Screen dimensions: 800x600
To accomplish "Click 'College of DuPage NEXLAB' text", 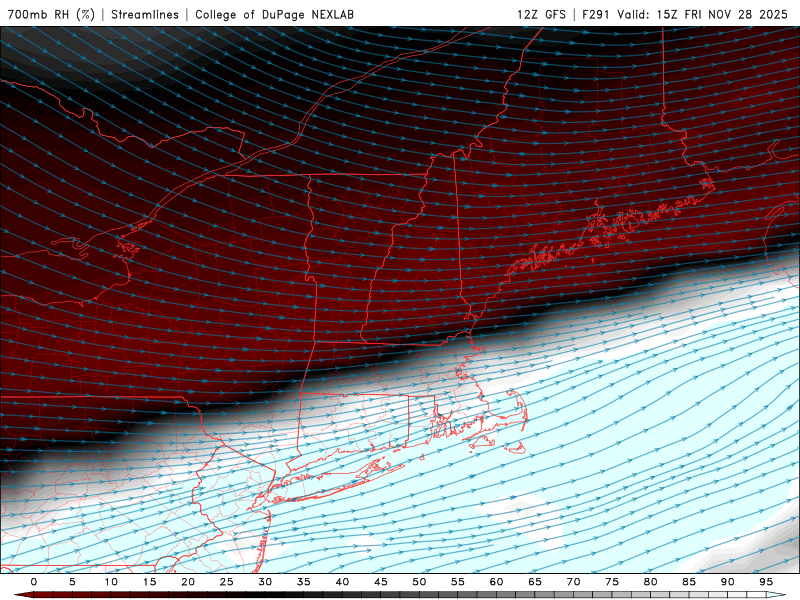I will [x=274, y=14].
